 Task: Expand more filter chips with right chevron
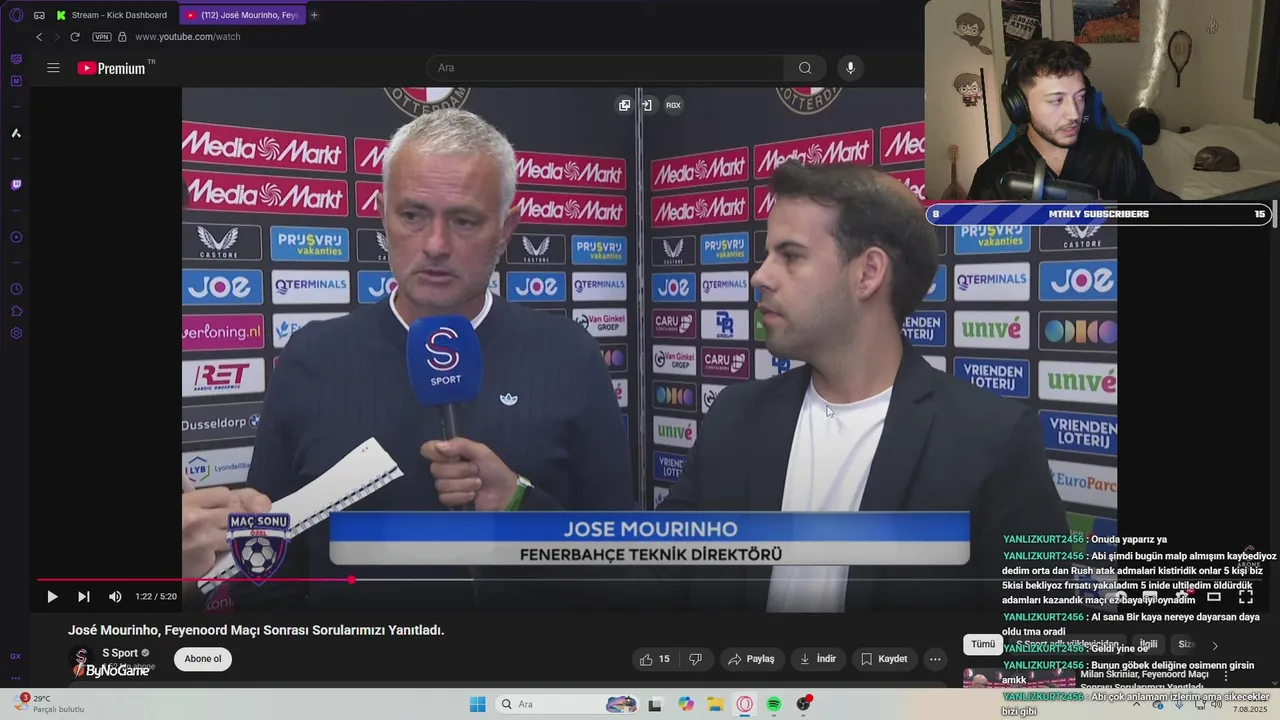(1215, 645)
